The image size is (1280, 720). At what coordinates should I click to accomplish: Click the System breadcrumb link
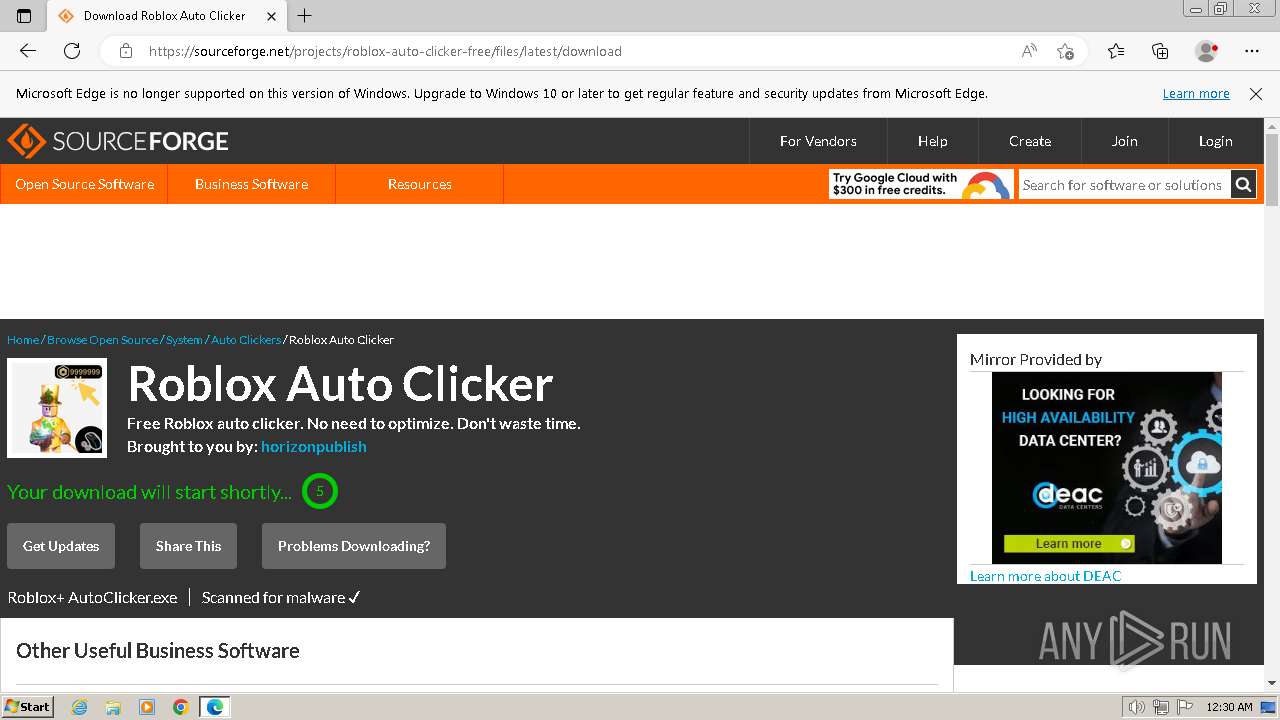(x=184, y=340)
